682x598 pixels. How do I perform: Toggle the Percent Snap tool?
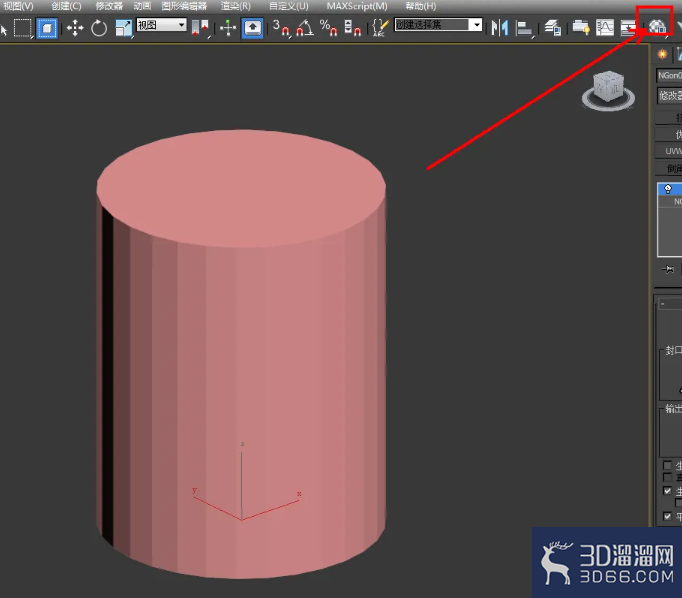328,28
